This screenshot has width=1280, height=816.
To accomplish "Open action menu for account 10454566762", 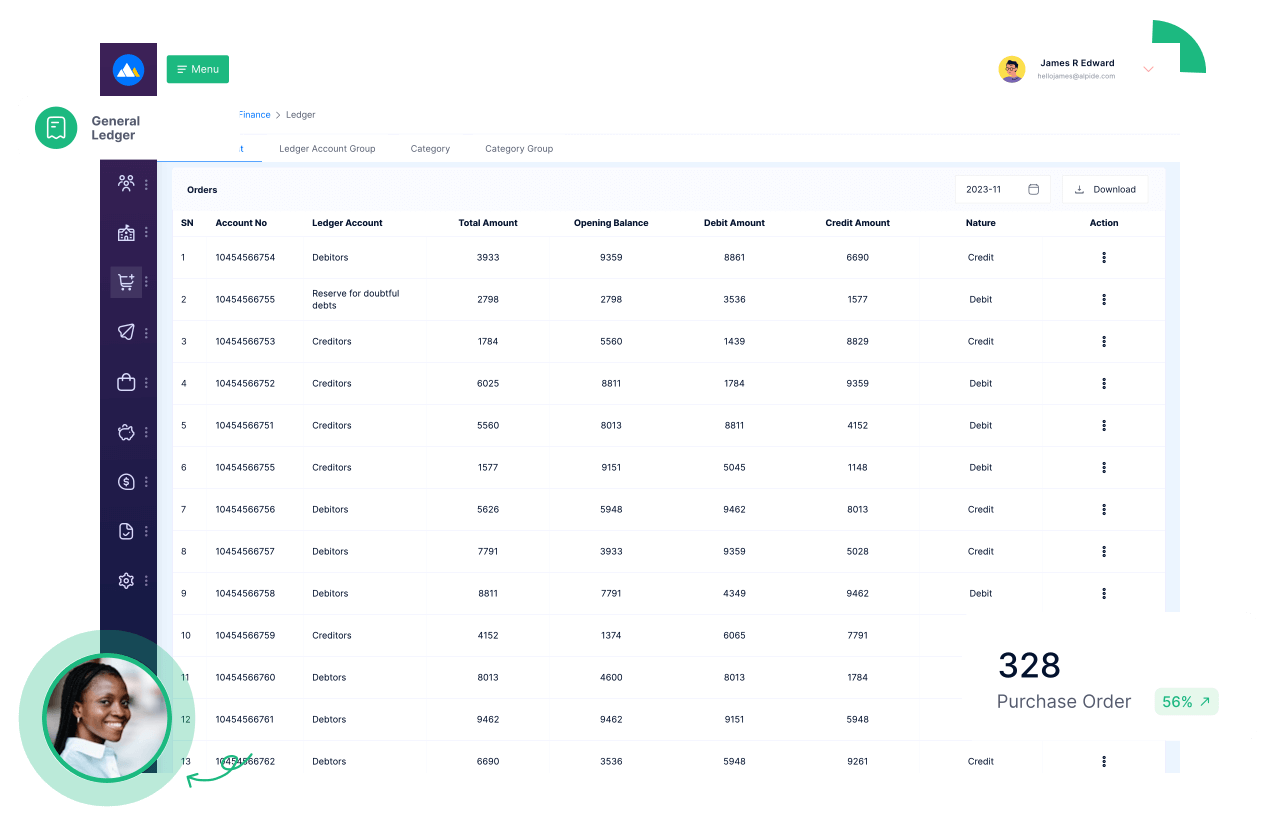I will 1104,761.
